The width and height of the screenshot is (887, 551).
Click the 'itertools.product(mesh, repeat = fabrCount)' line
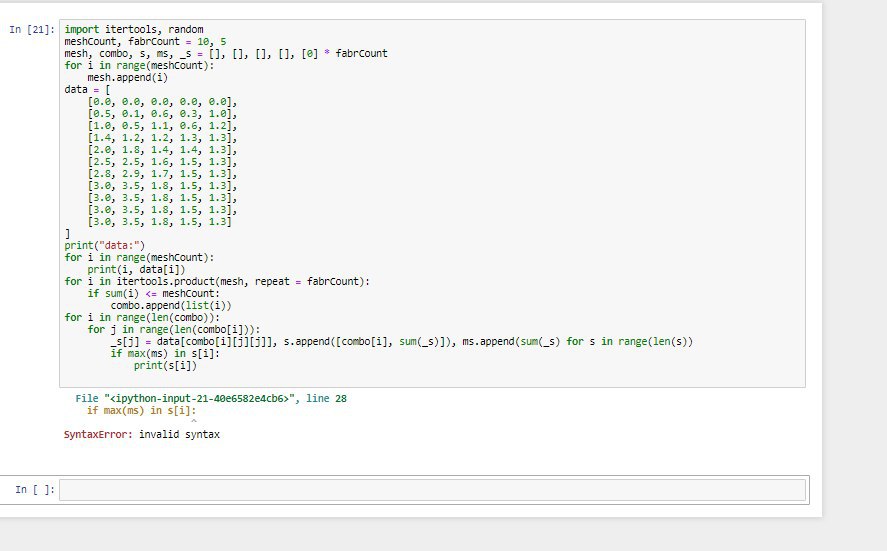pos(217,281)
